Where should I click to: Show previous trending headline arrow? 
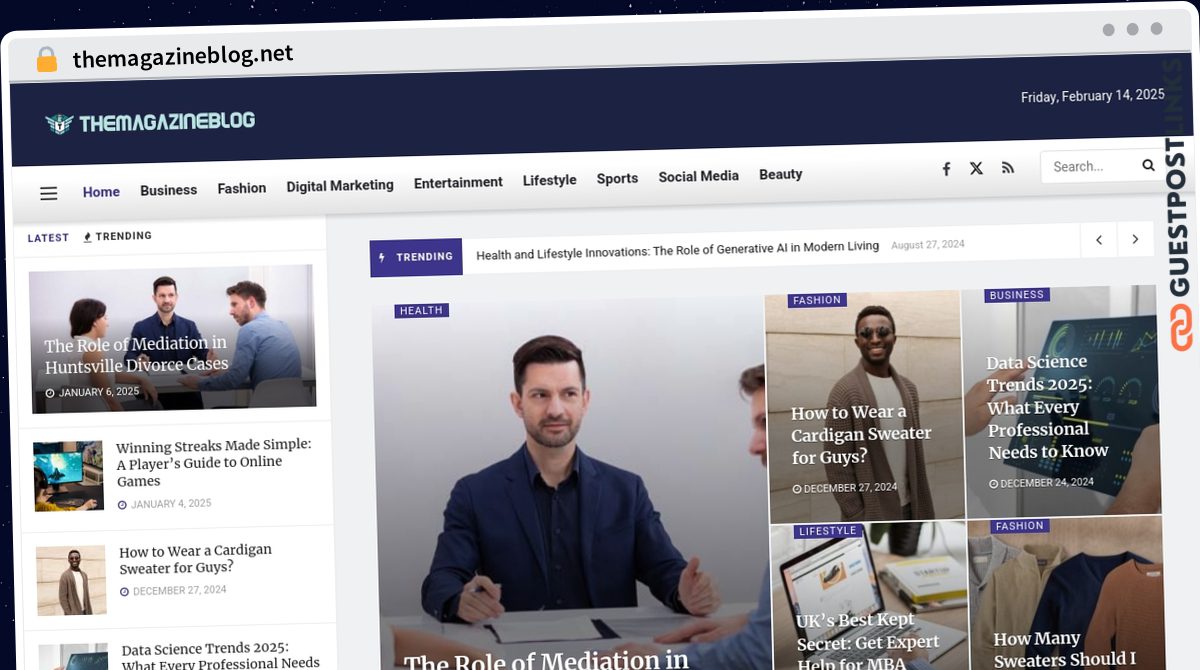pos(1099,240)
